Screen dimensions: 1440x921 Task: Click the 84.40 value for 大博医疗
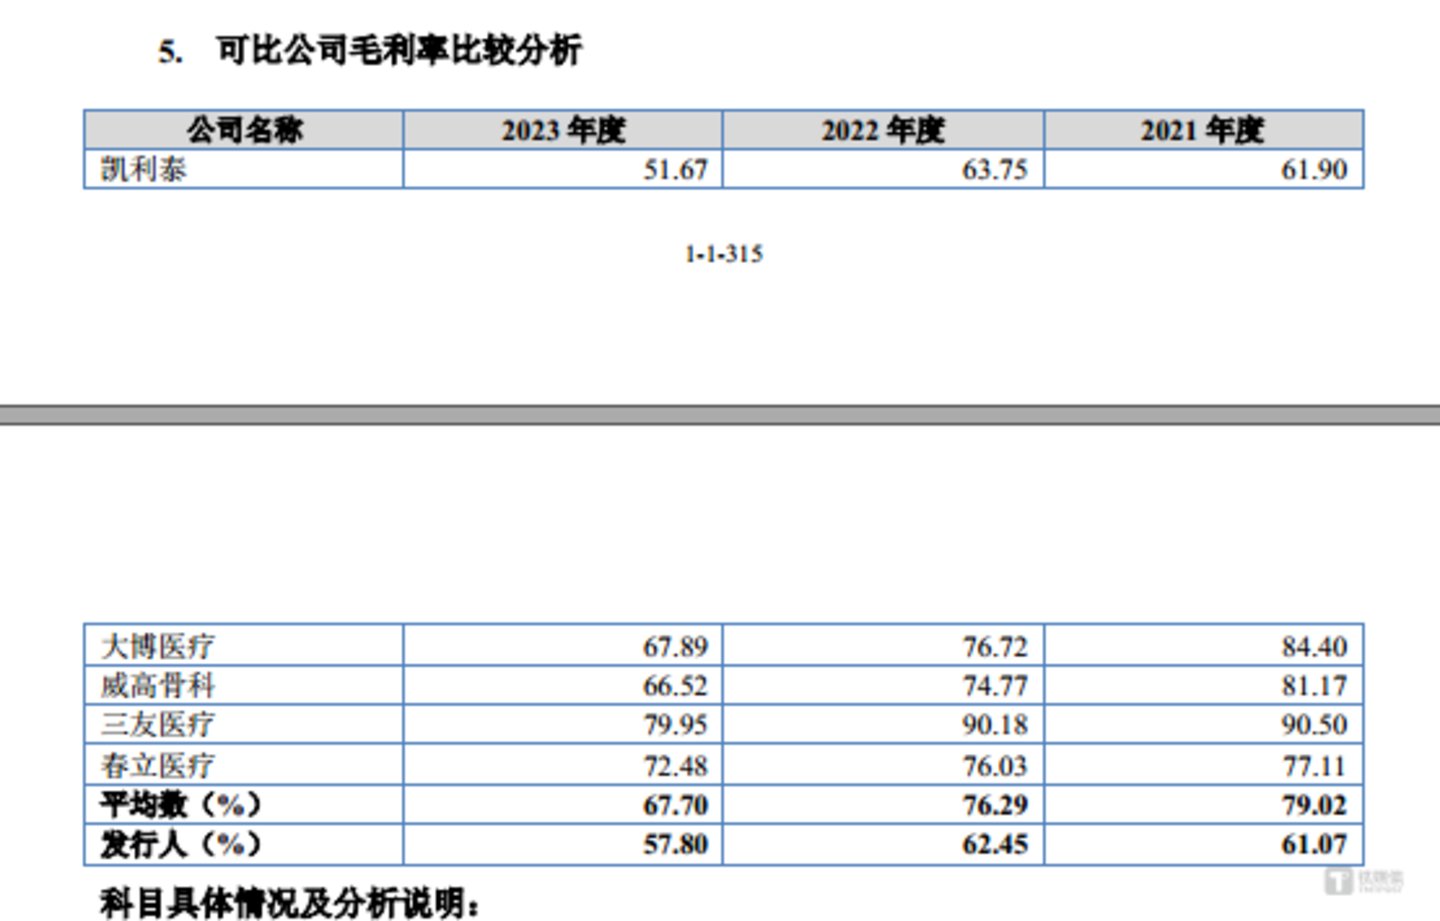pyautogui.click(x=1314, y=646)
